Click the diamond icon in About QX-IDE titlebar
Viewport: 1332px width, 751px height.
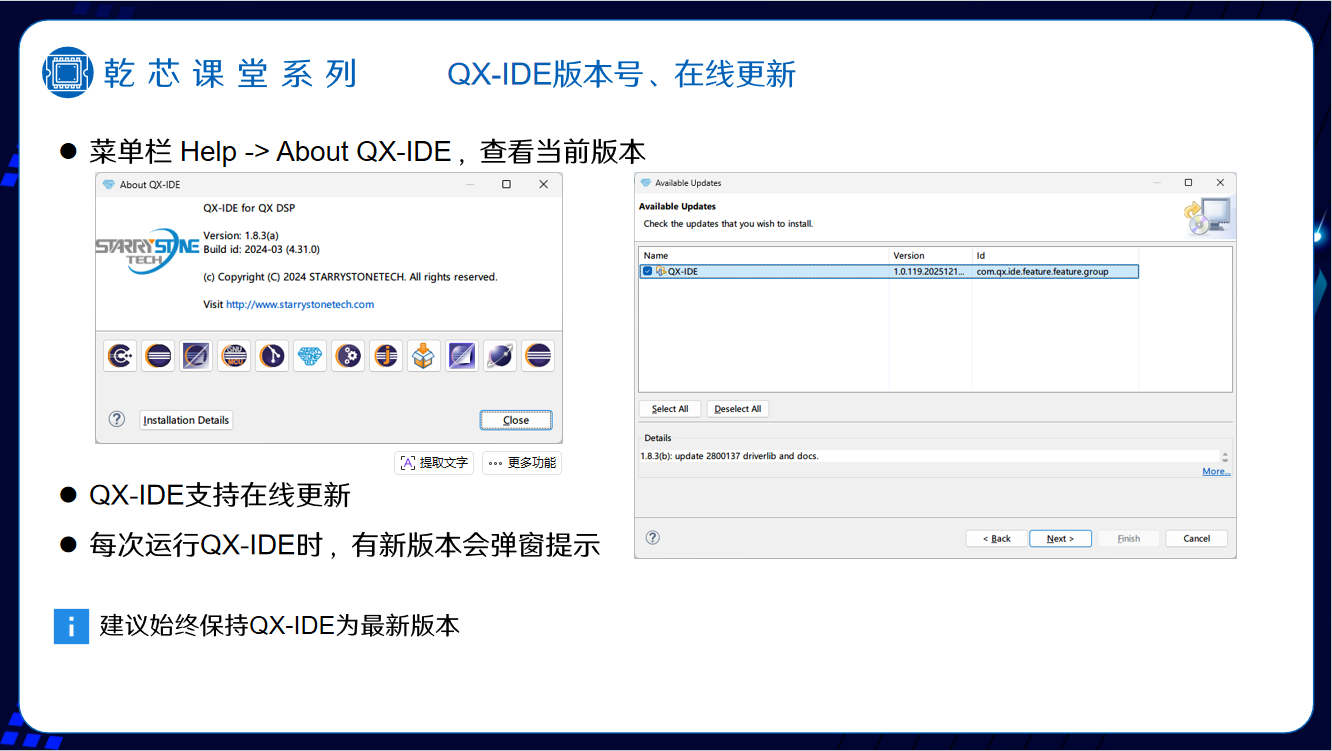click(x=109, y=184)
